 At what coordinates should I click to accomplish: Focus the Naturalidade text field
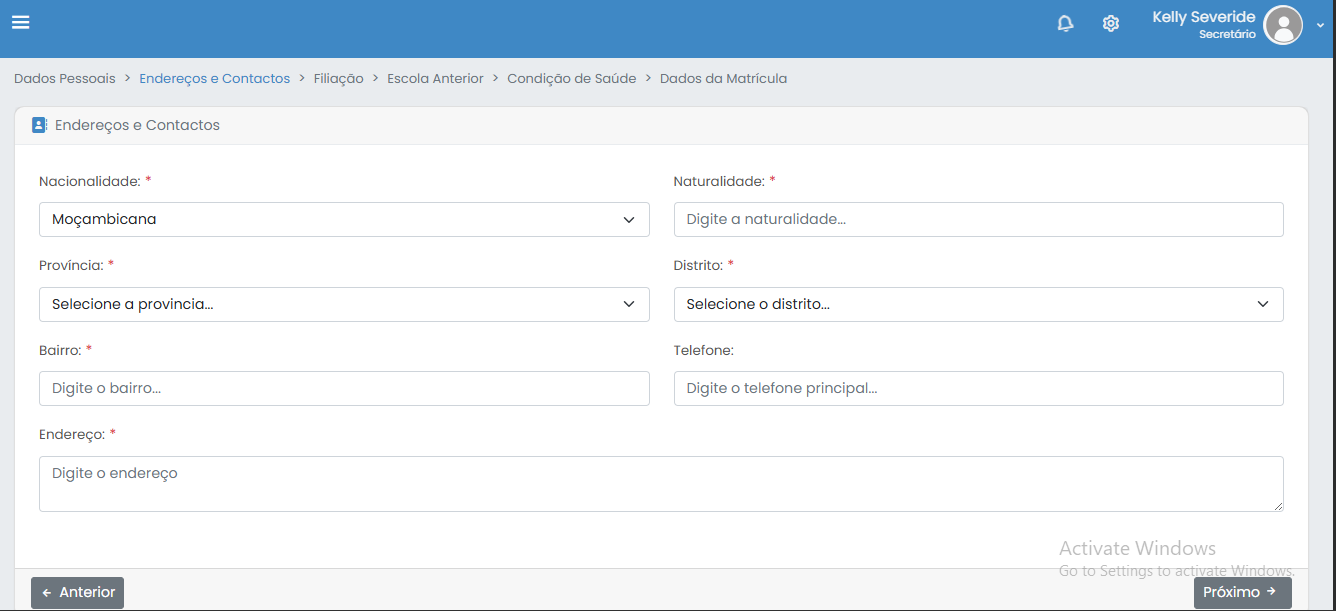pos(978,219)
